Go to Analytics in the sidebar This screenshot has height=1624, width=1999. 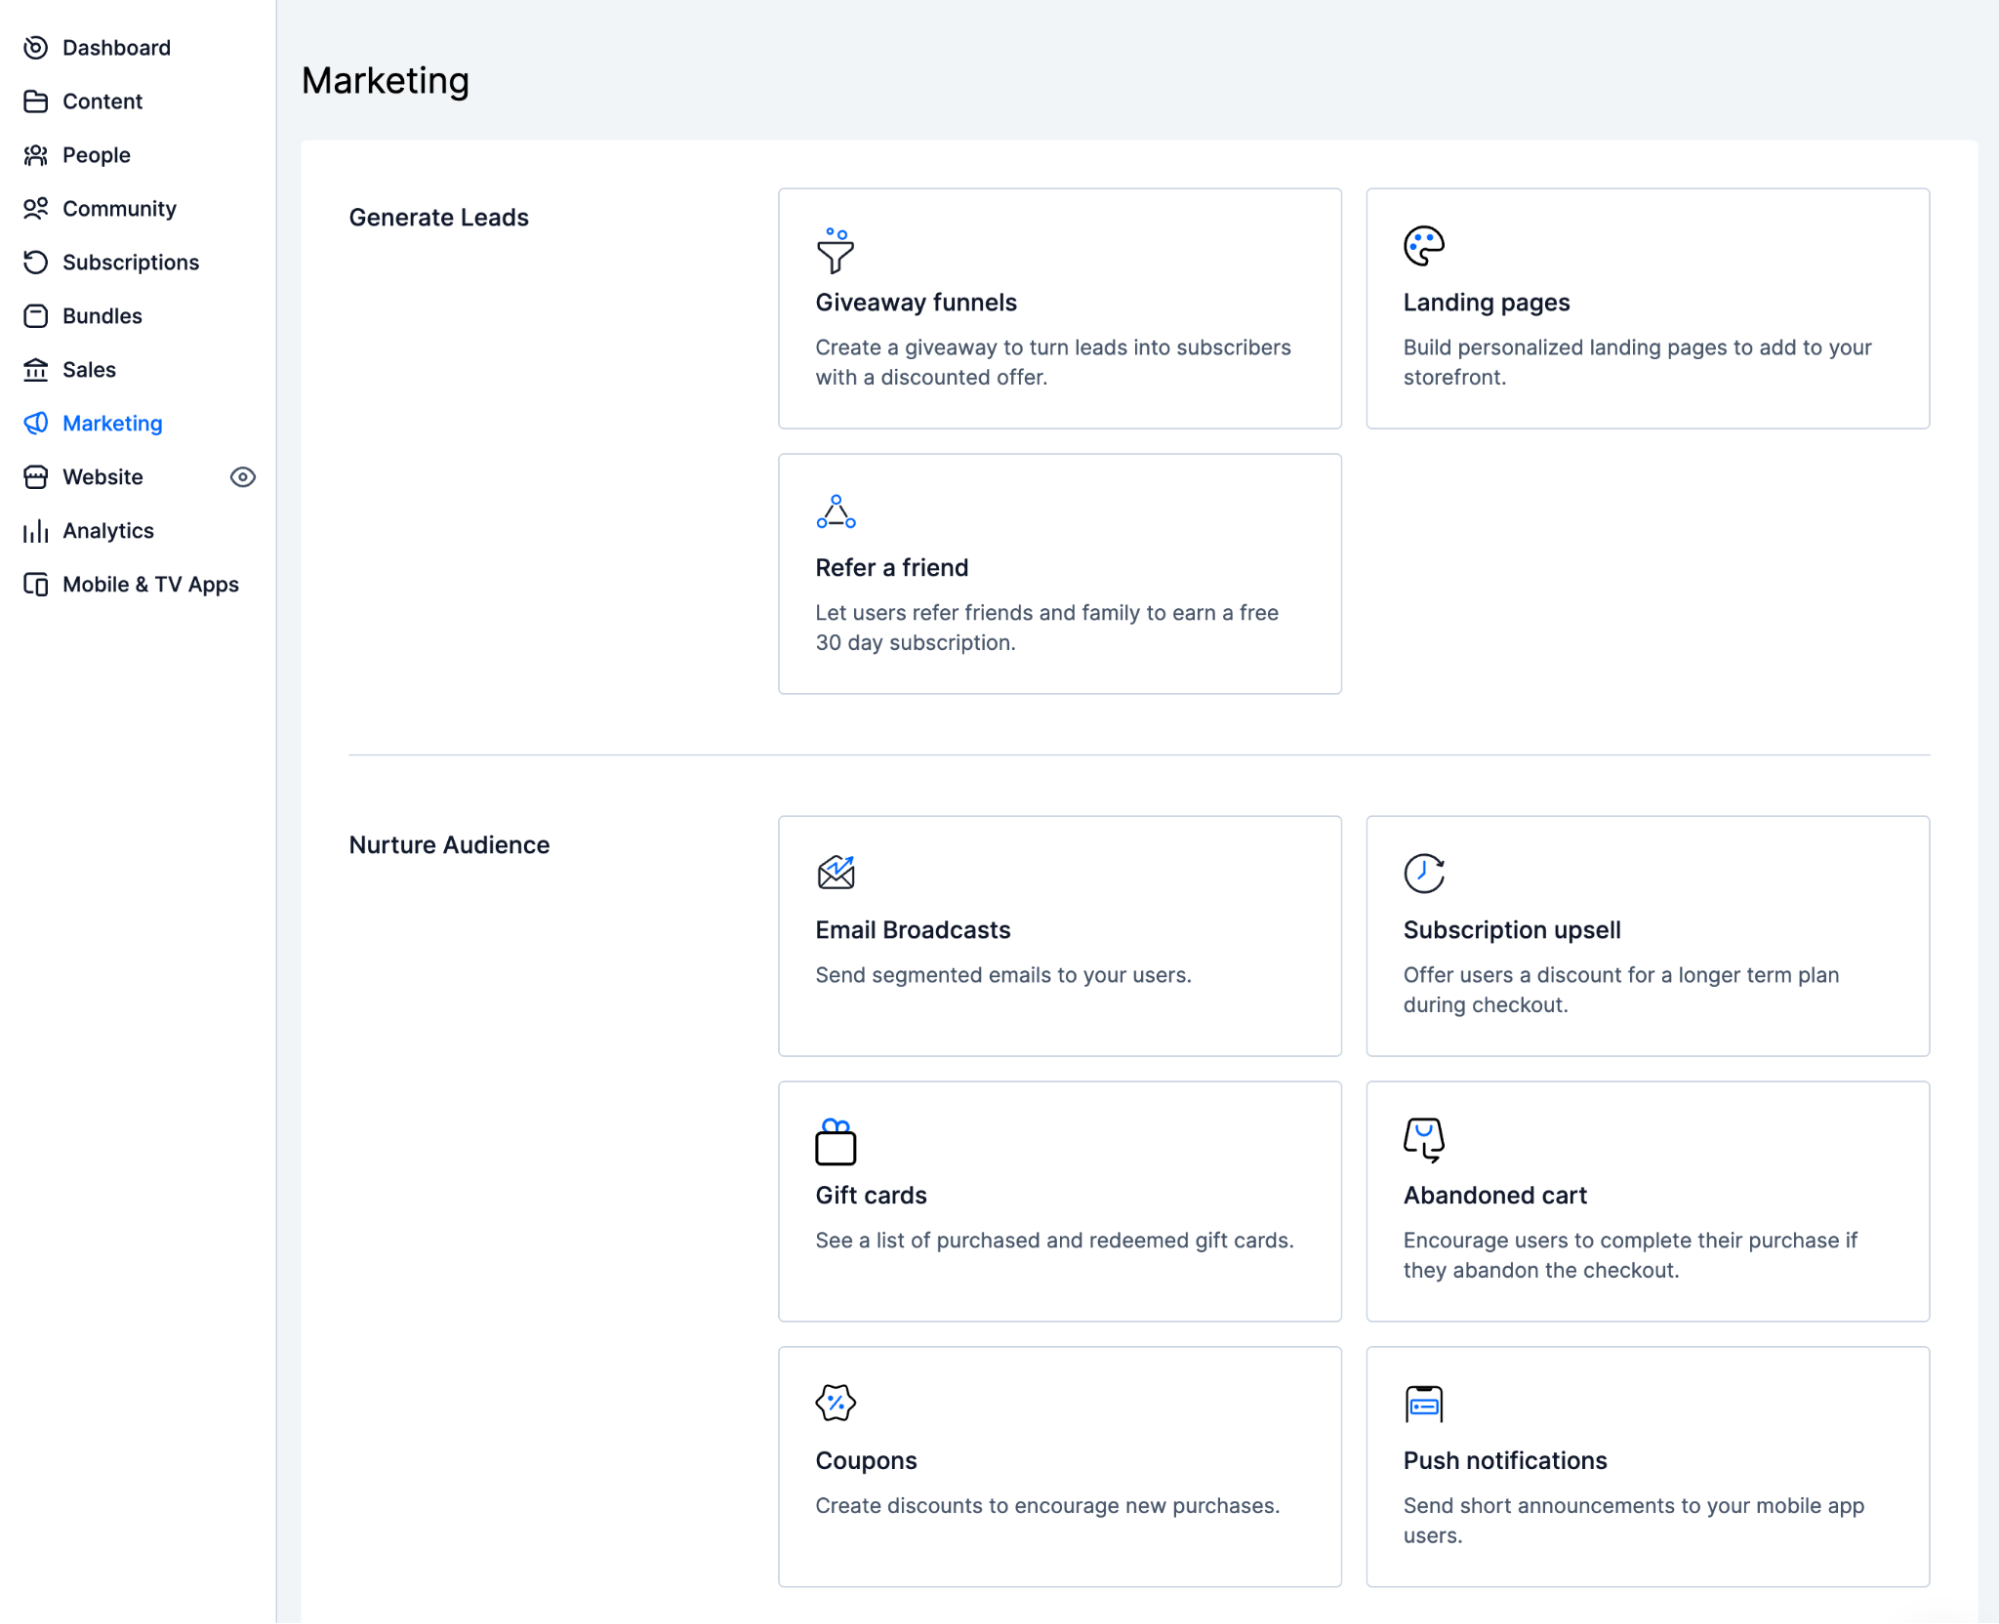(108, 531)
